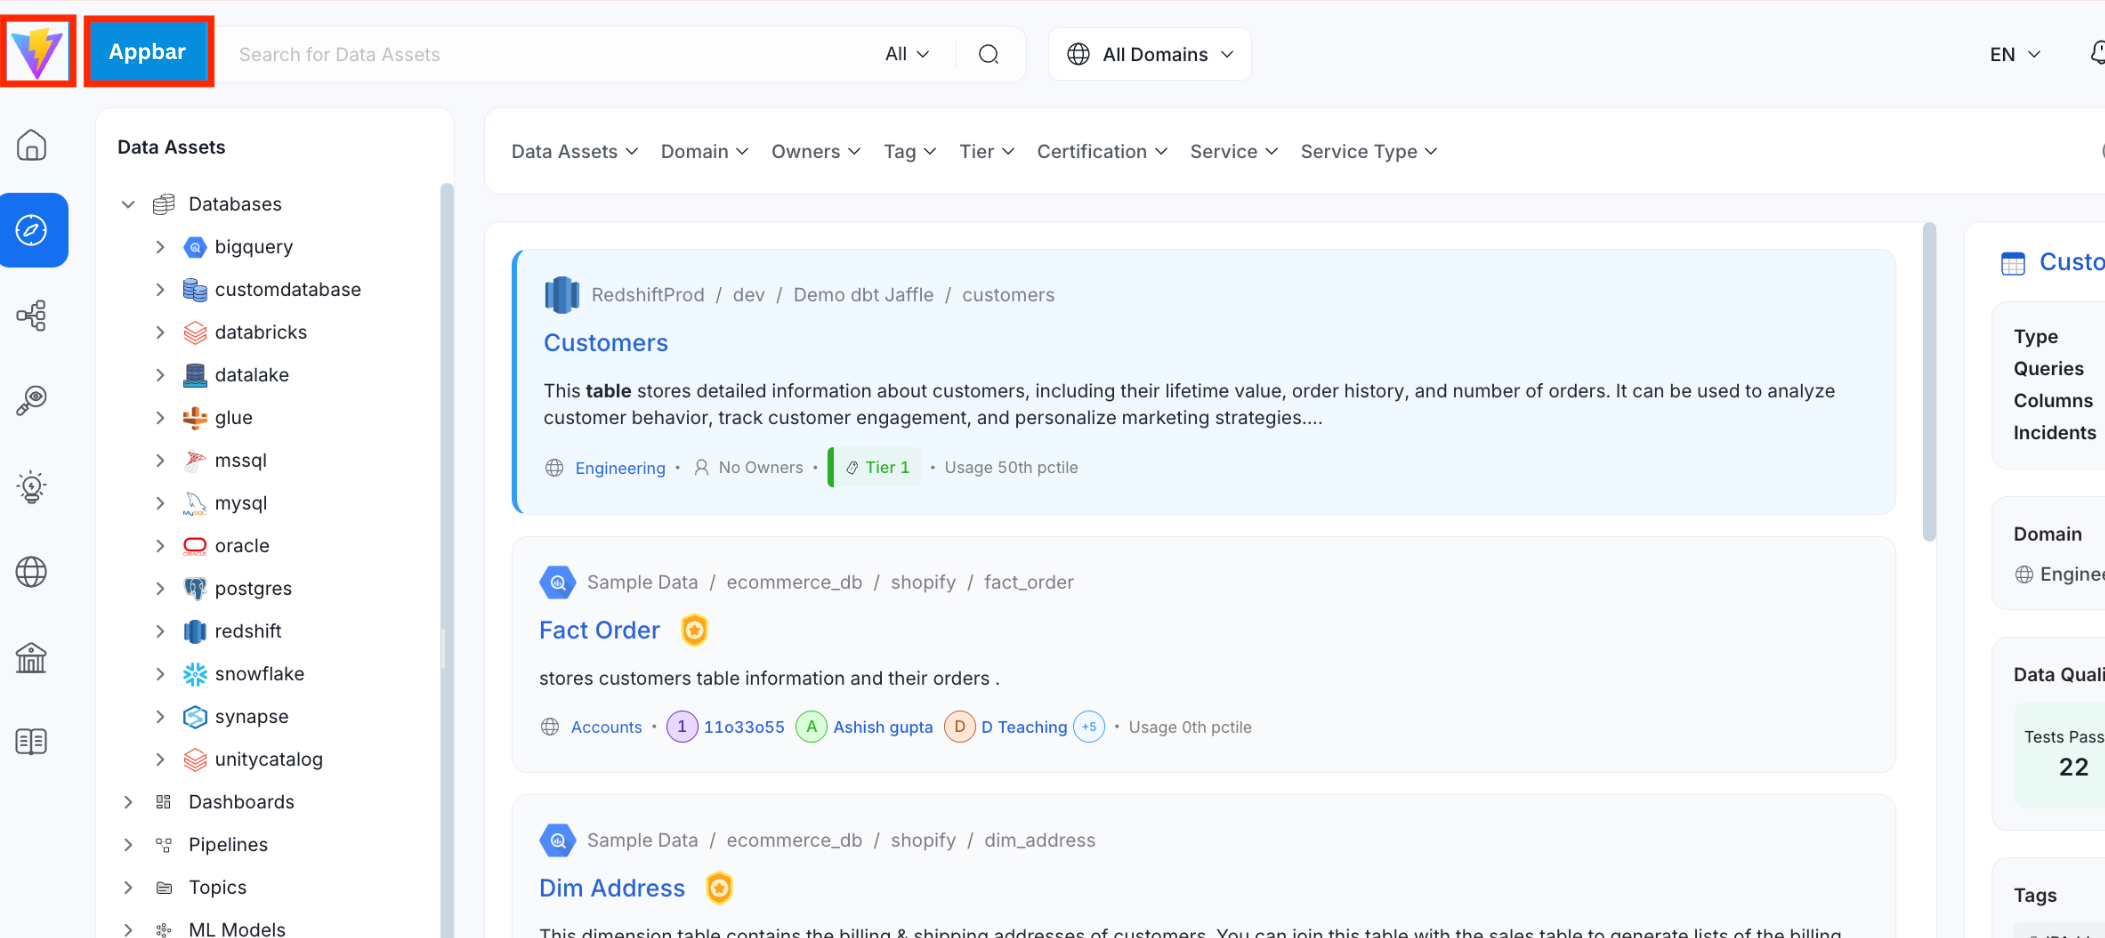Click the glue service icon

tap(195, 418)
